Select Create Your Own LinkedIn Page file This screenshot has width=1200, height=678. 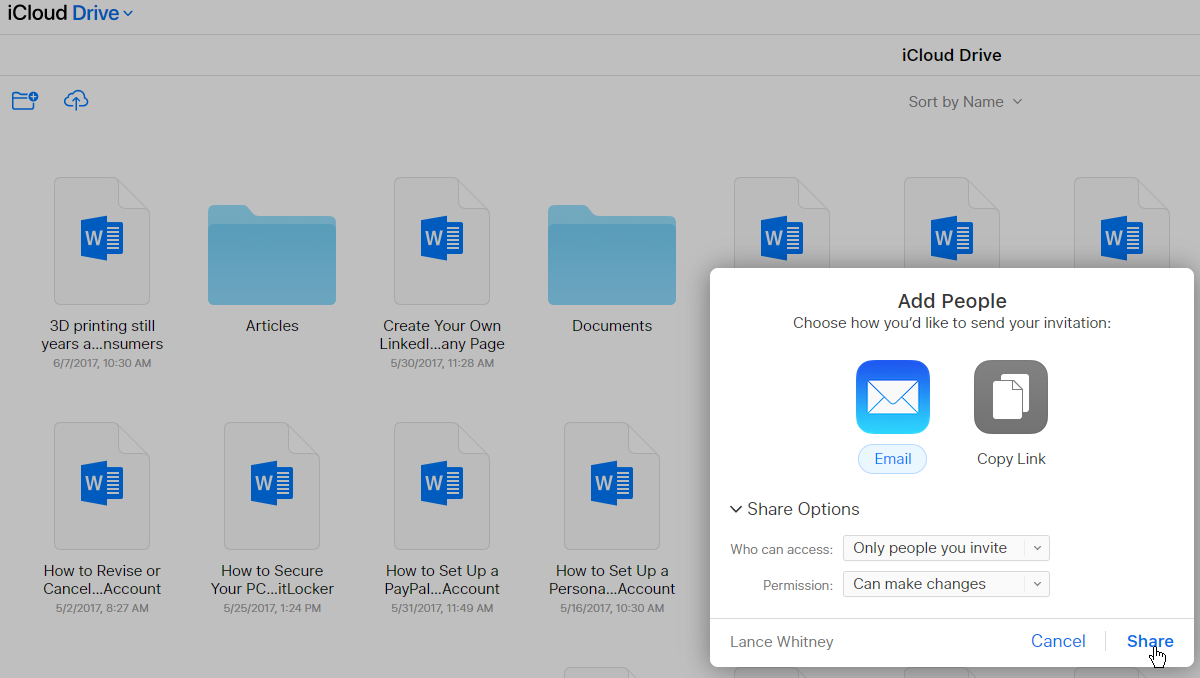pyautogui.click(x=442, y=241)
